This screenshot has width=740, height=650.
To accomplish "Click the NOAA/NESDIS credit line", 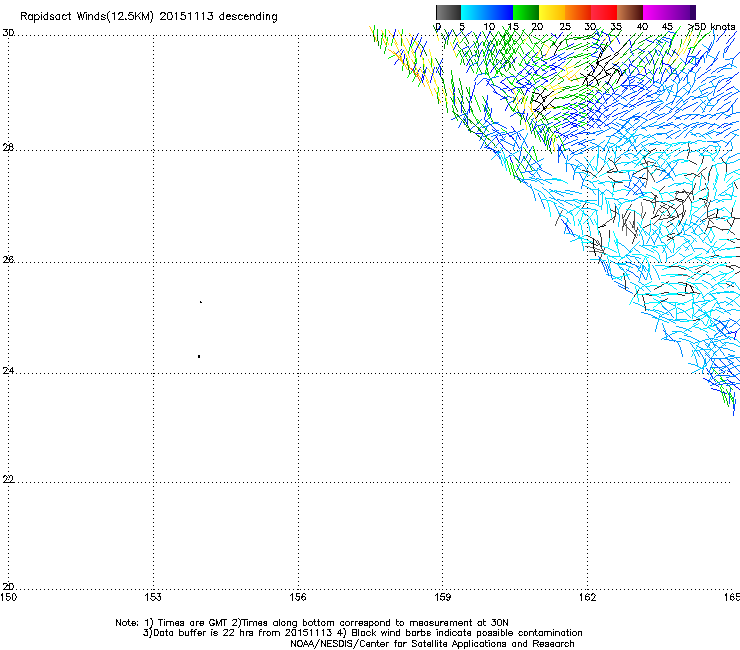I will coord(432,644).
